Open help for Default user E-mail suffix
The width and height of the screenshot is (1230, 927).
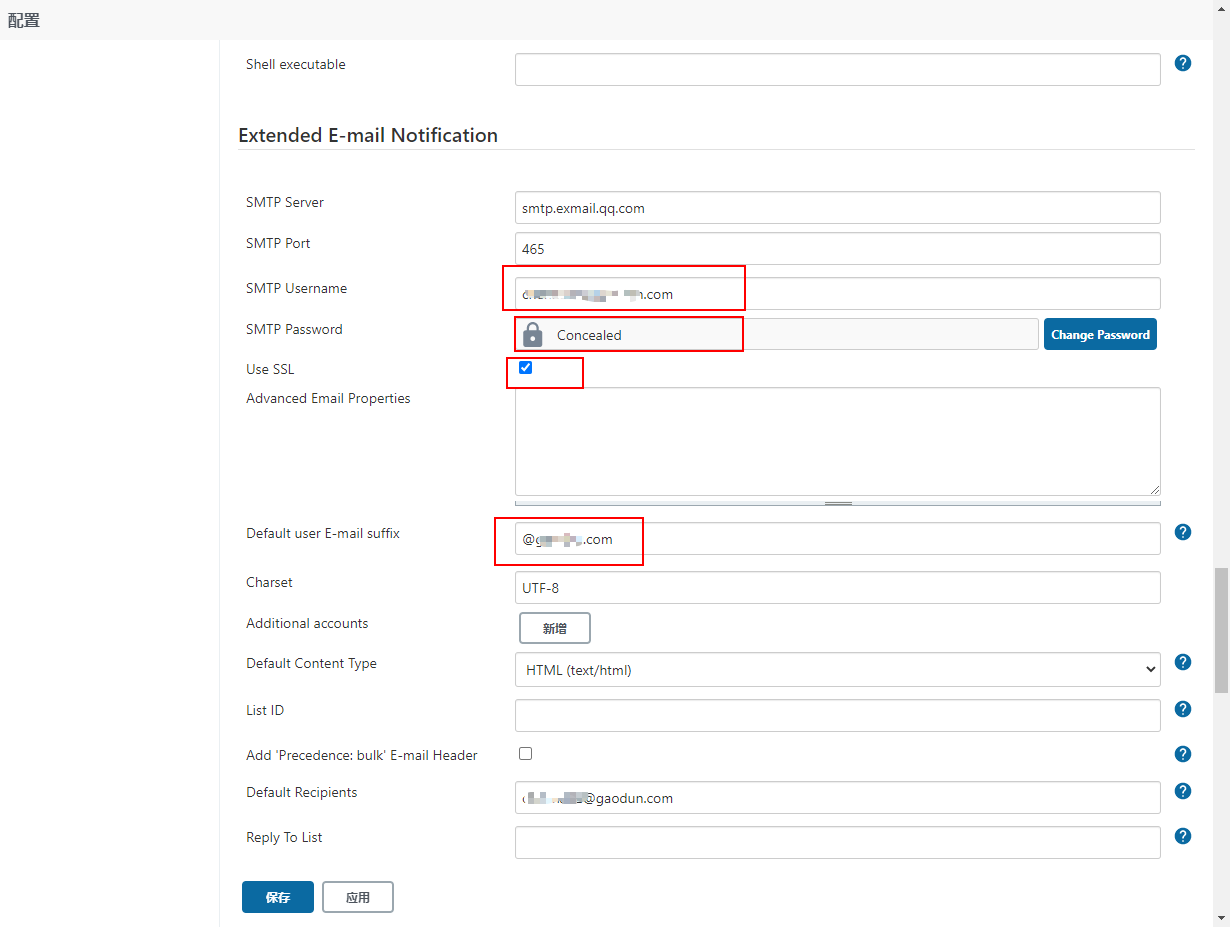1183,532
